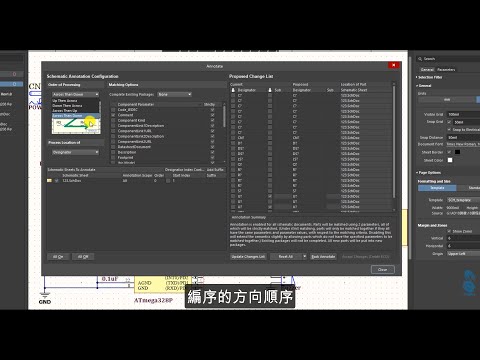Click the white Sheet Color swatch

[x=450, y=160]
